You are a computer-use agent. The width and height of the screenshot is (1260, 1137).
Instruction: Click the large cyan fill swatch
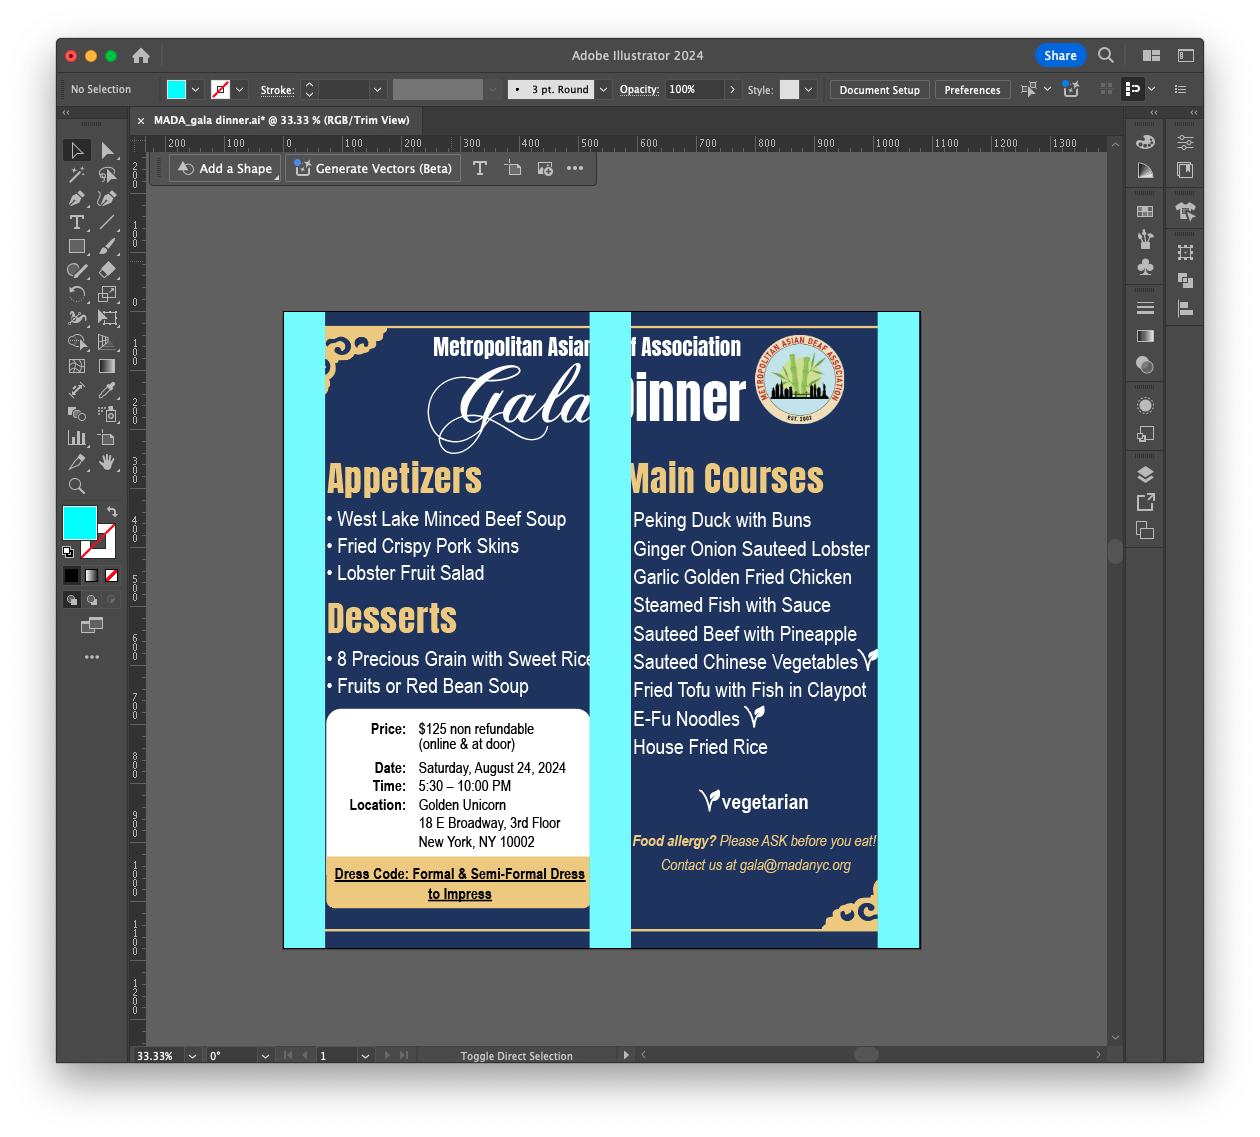80,523
